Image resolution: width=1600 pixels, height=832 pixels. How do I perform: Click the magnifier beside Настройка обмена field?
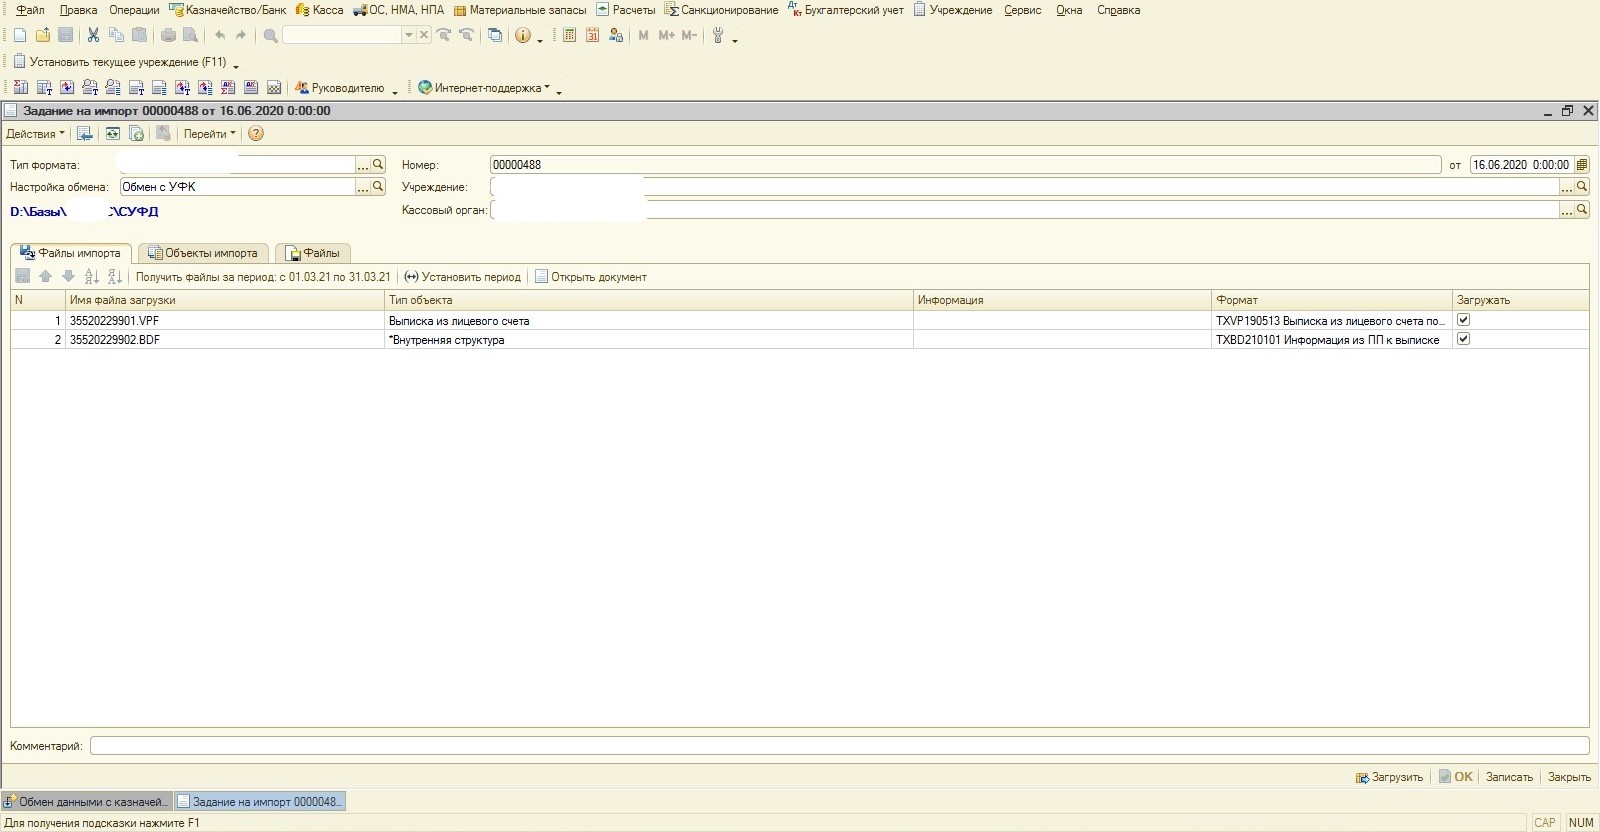378,187
